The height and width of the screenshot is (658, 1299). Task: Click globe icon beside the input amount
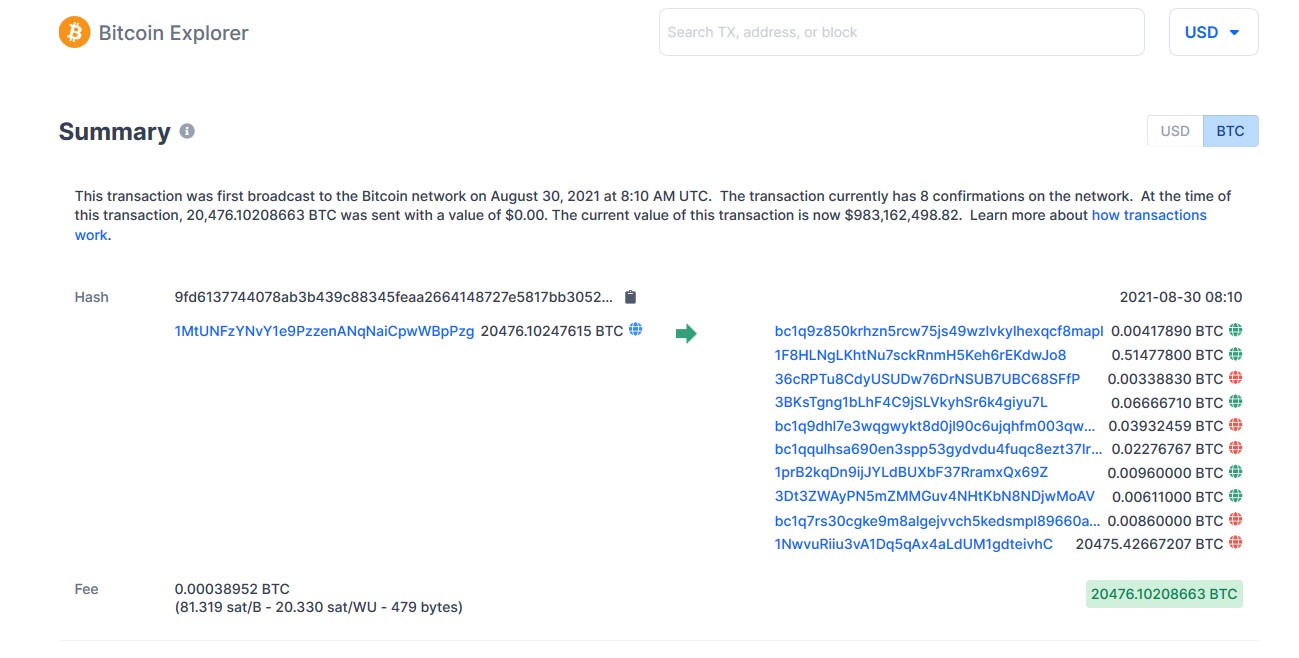[635, 330]
